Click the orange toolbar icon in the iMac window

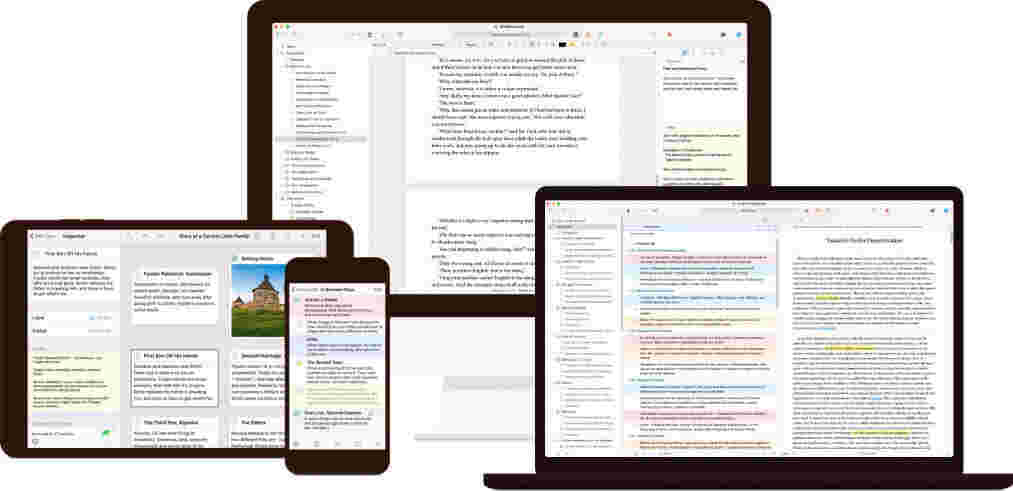[587, 34]
